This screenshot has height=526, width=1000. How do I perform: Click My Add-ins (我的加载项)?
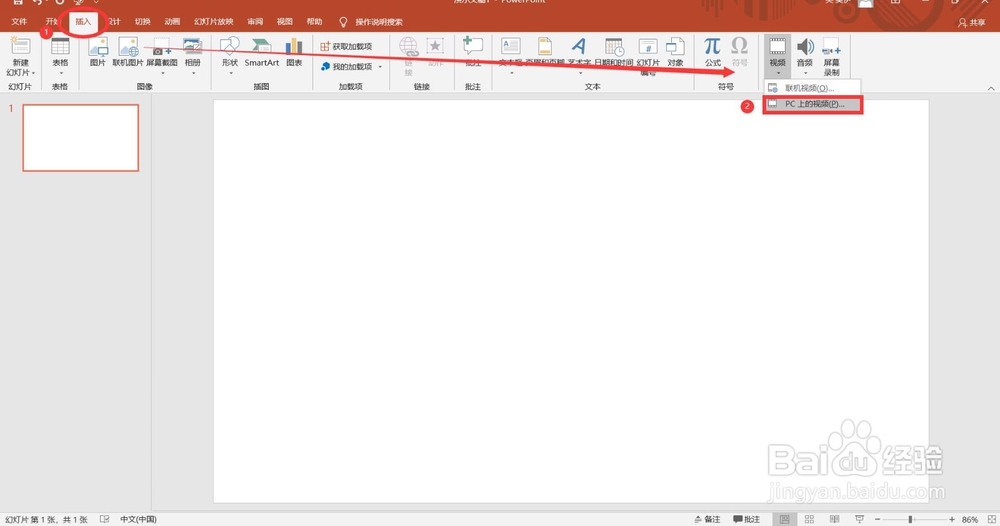346,66
